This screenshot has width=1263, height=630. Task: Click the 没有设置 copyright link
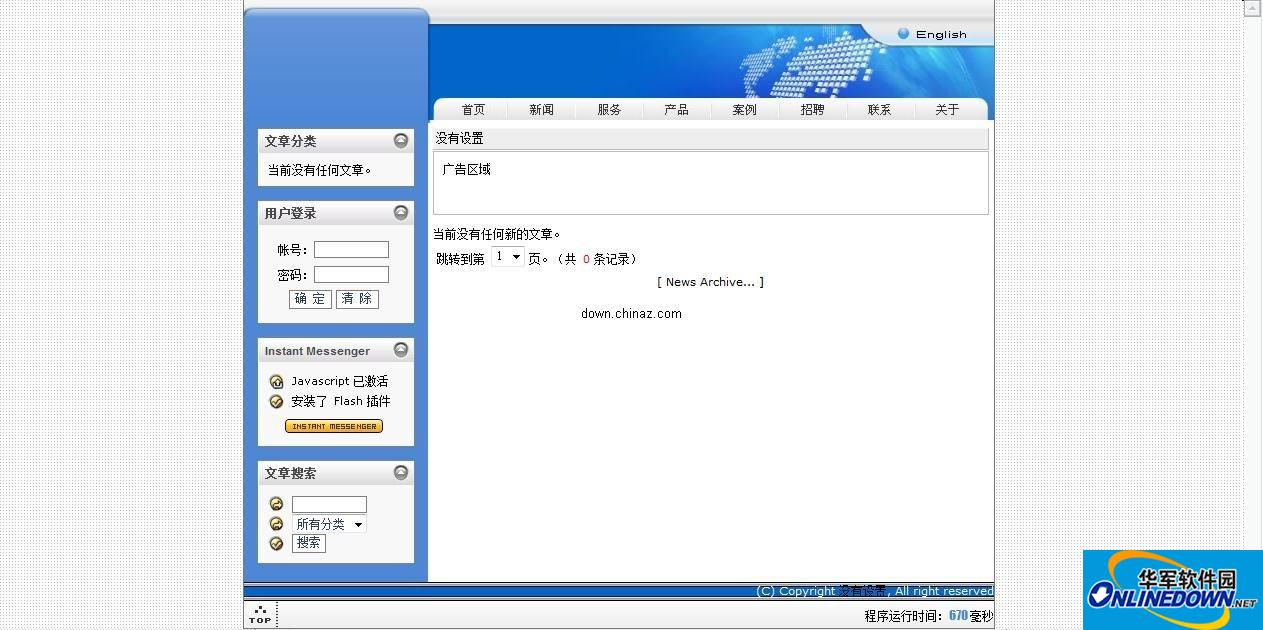862,591
